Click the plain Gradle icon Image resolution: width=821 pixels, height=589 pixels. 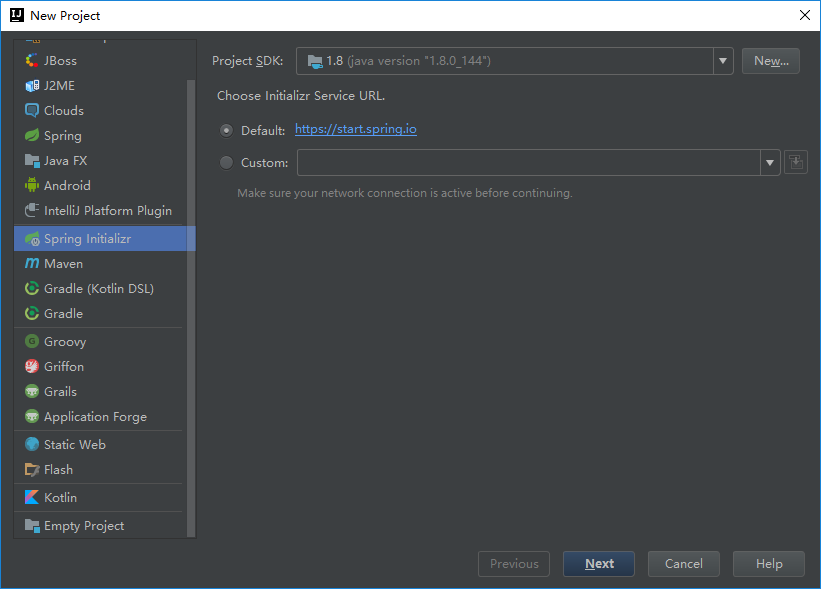coord(32,314)
